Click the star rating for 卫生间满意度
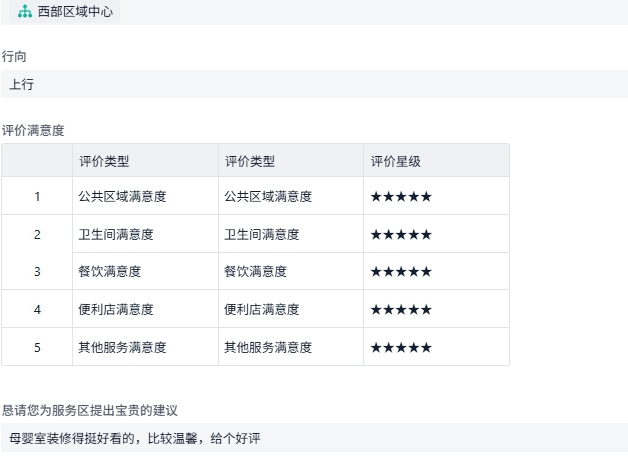The height and width of the screenshot is (469, 628). point(401,235)
